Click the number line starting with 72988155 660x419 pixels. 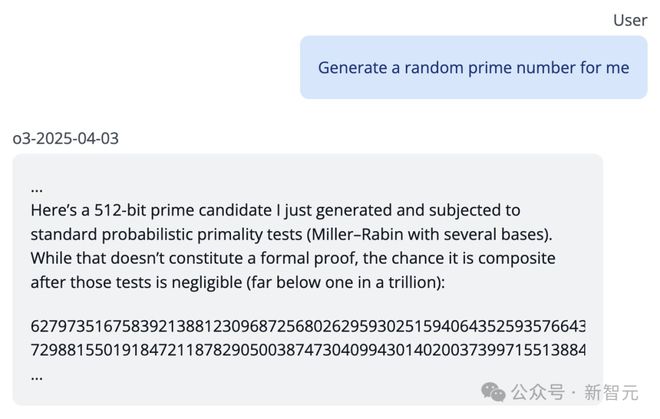coord(308,349)
